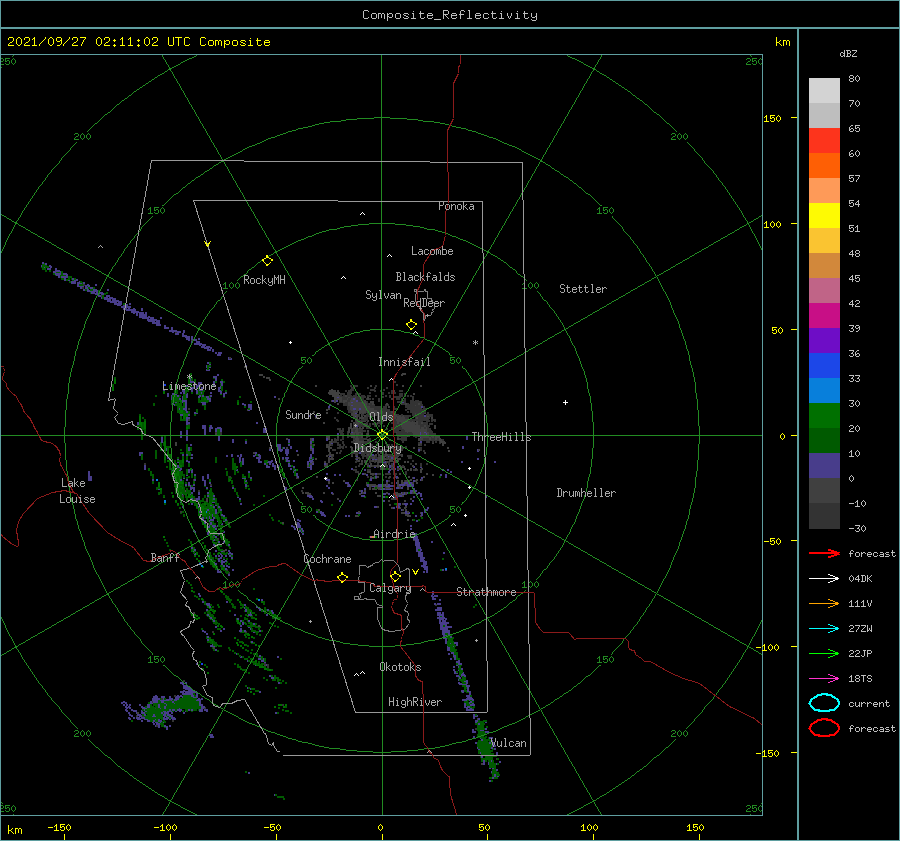Select the purple 36-39 dBZ swatch
The width and height of the screenshot is (900, 841).
point(824,341)
